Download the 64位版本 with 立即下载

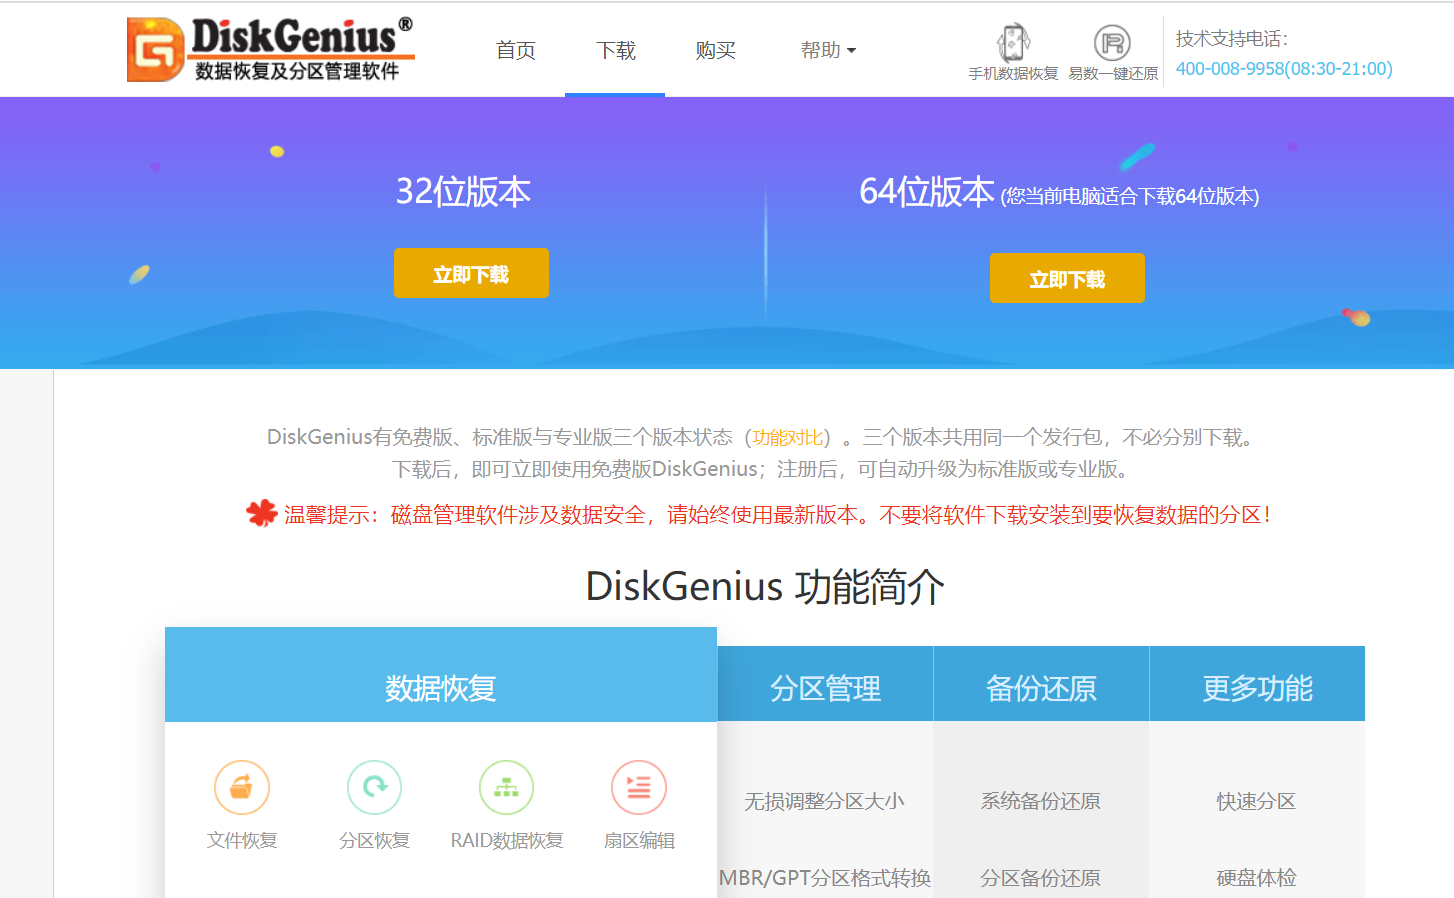[x=1067, y=278]
